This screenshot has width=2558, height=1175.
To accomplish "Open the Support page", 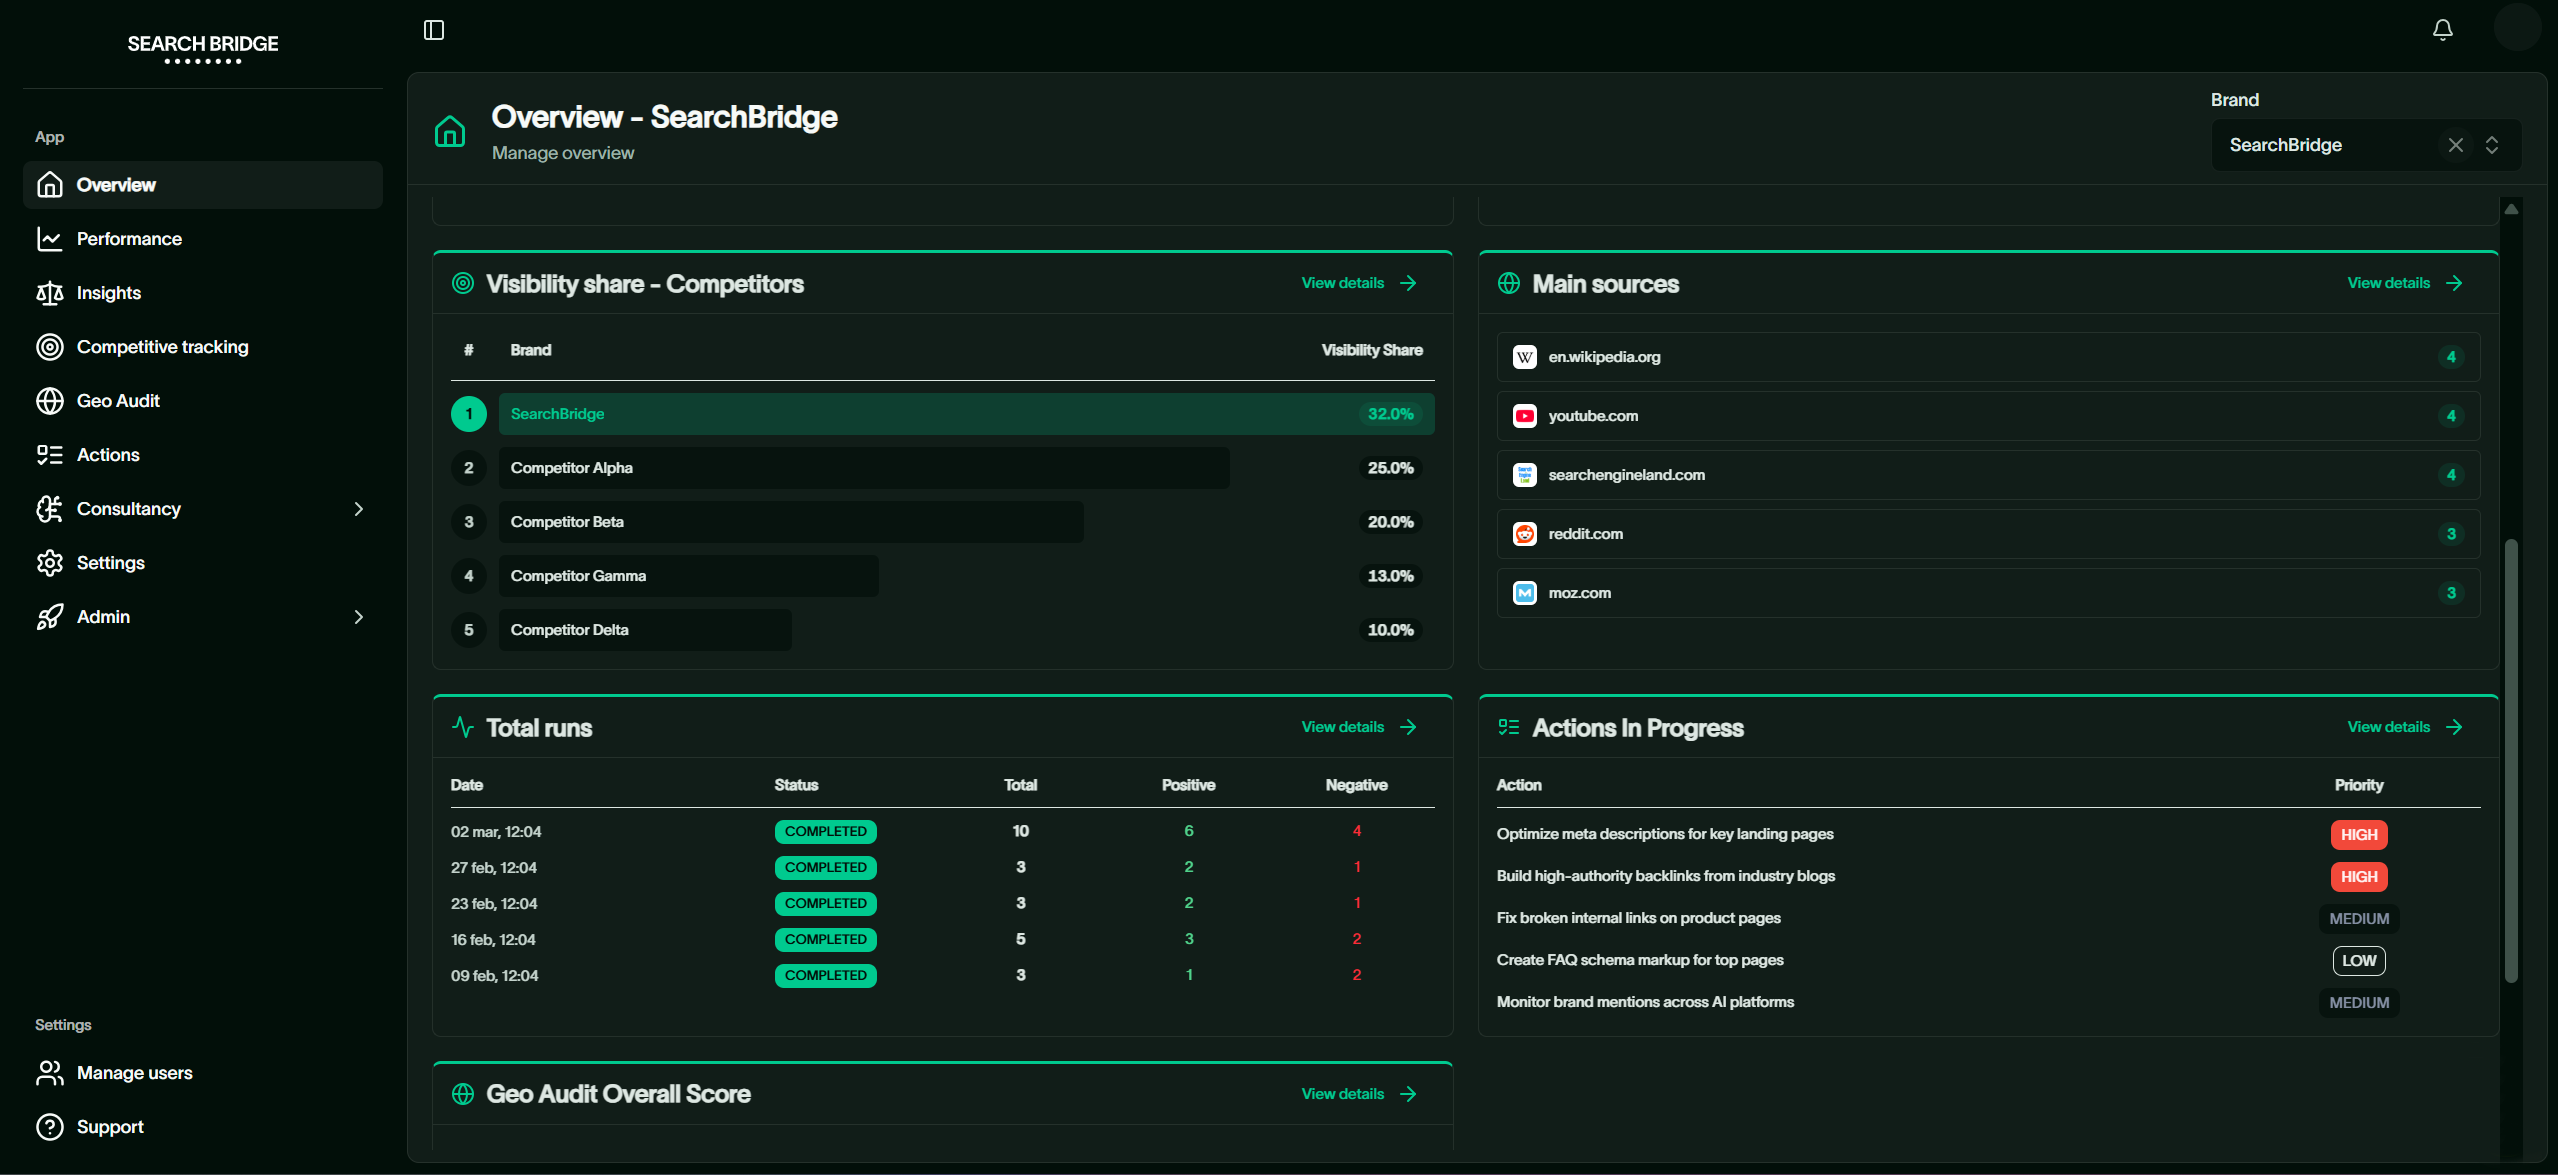I will point(203,1127).
